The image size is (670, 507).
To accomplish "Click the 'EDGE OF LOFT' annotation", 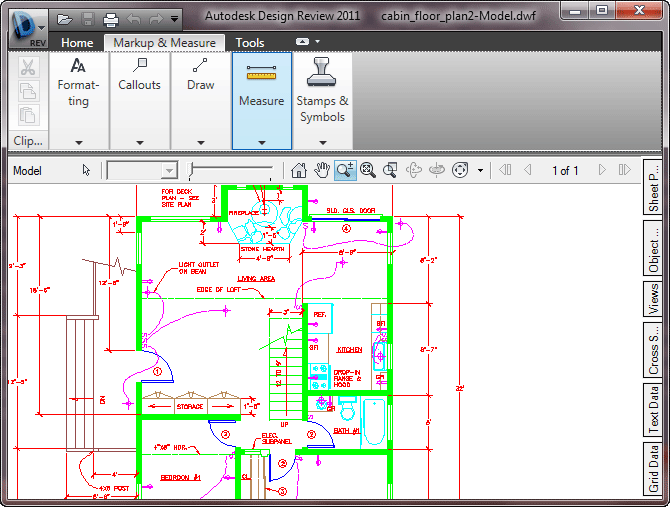I will (x=218, y=290).
